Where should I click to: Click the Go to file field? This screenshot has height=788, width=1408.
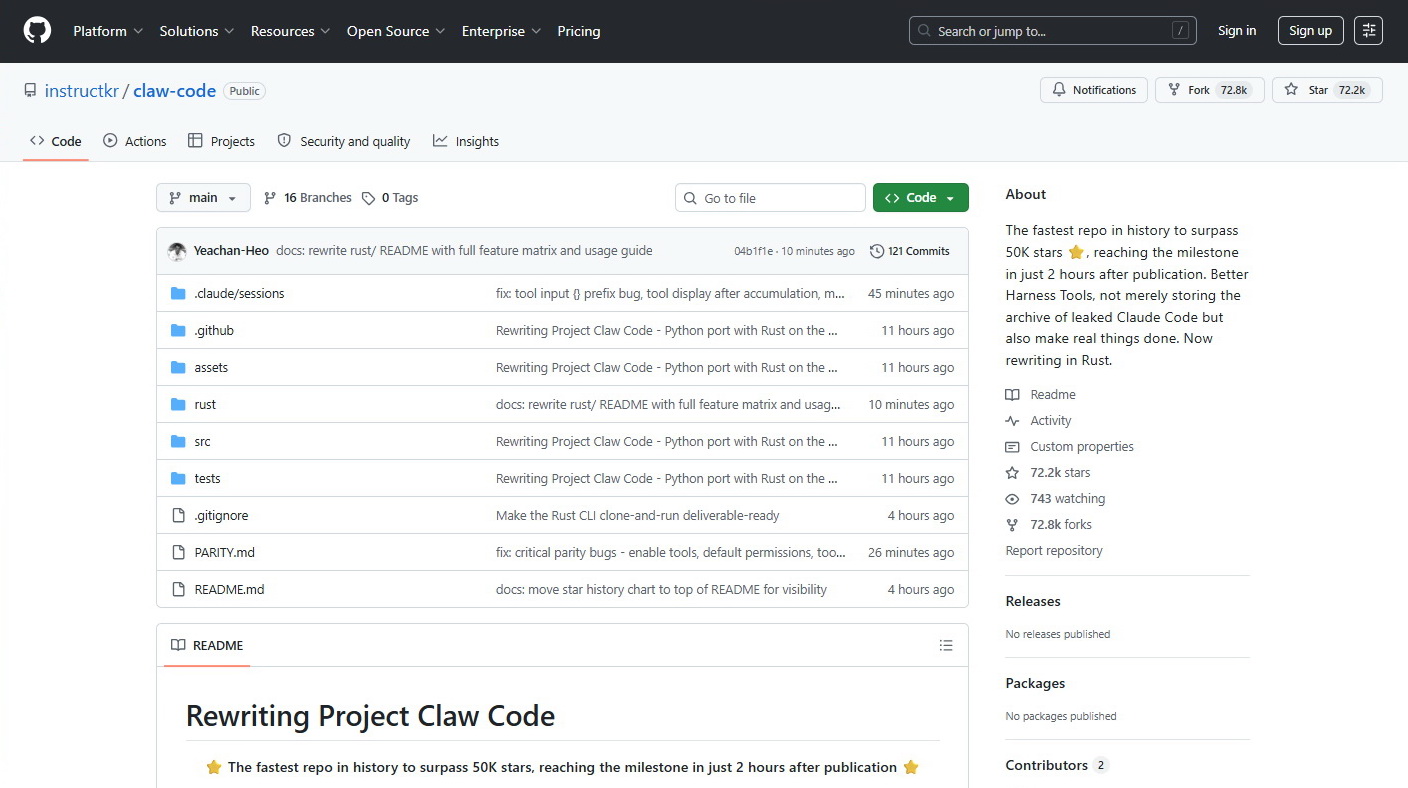pos(770,198)
